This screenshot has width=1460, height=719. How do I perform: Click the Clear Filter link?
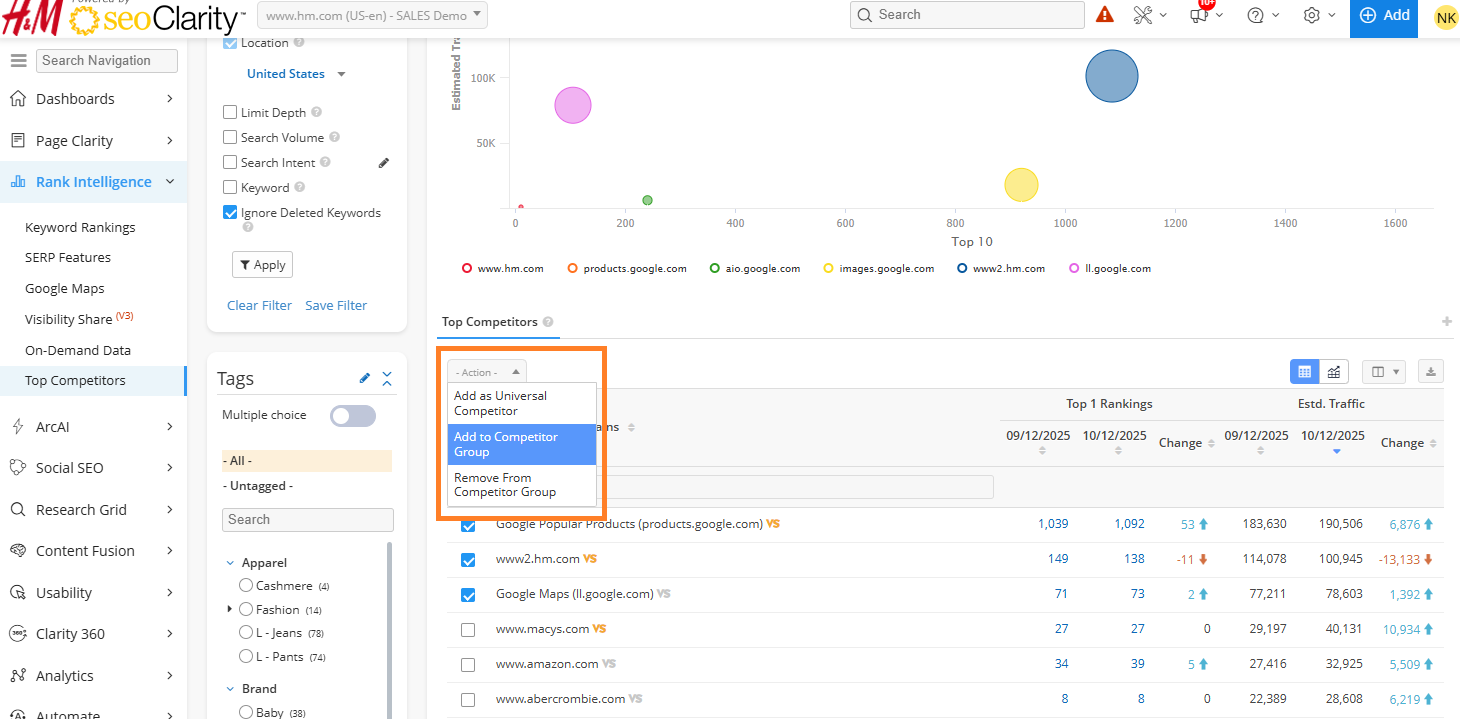259,306
